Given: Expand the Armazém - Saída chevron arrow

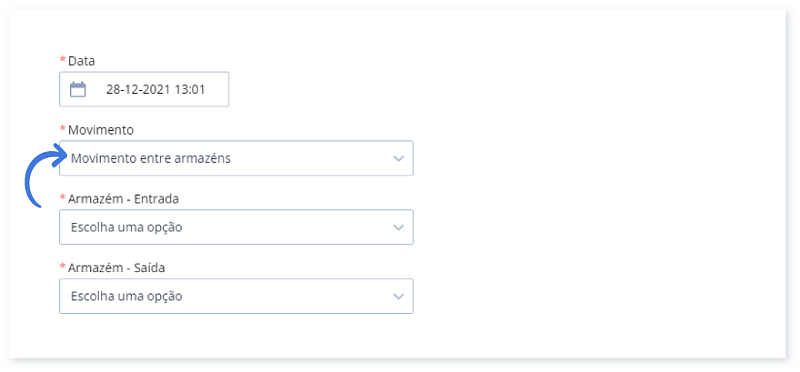Looking at the screenshot, I should click(398, 296).
